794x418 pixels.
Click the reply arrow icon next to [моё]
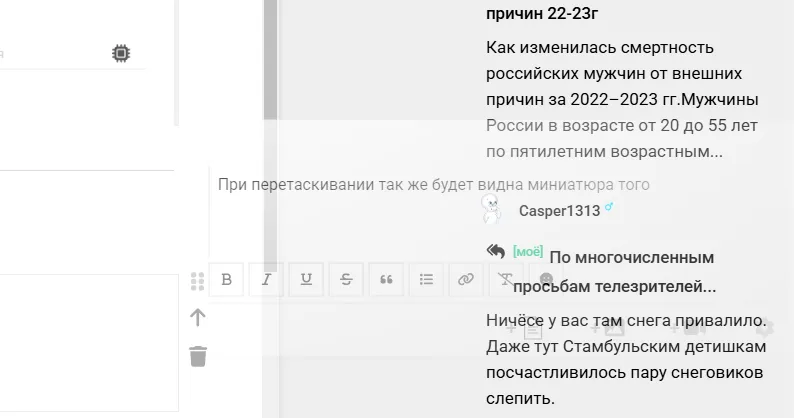tap(496, 251)
